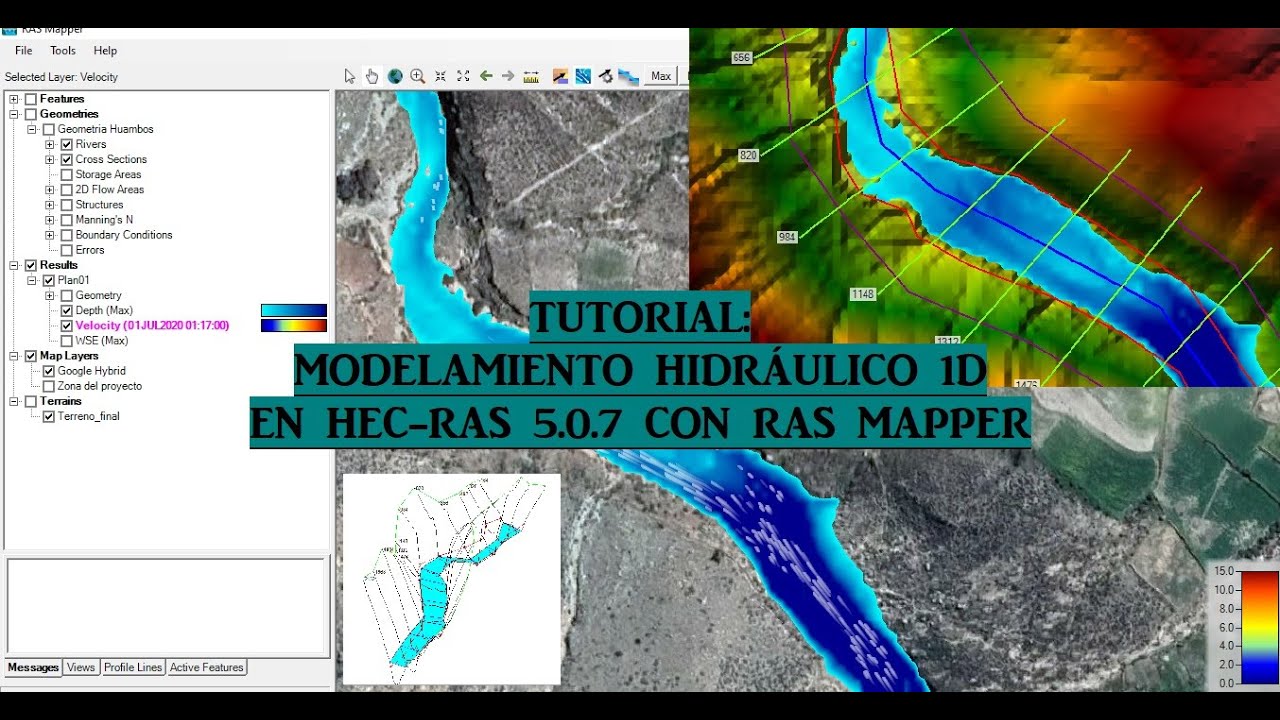Viewport: 1280px width, 720px height.
Task: Enable Zona del proyecto checkbox
Action: (x=49, y=386)
